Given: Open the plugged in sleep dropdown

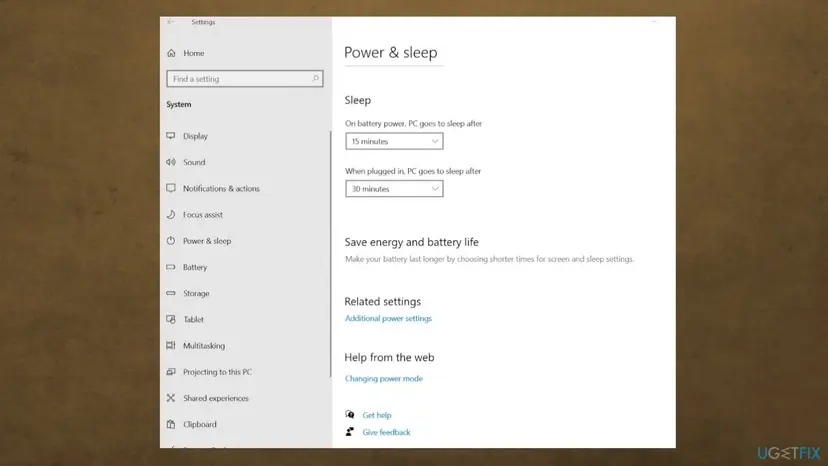Looking at the screenshot, I should [x=394, y=189].
